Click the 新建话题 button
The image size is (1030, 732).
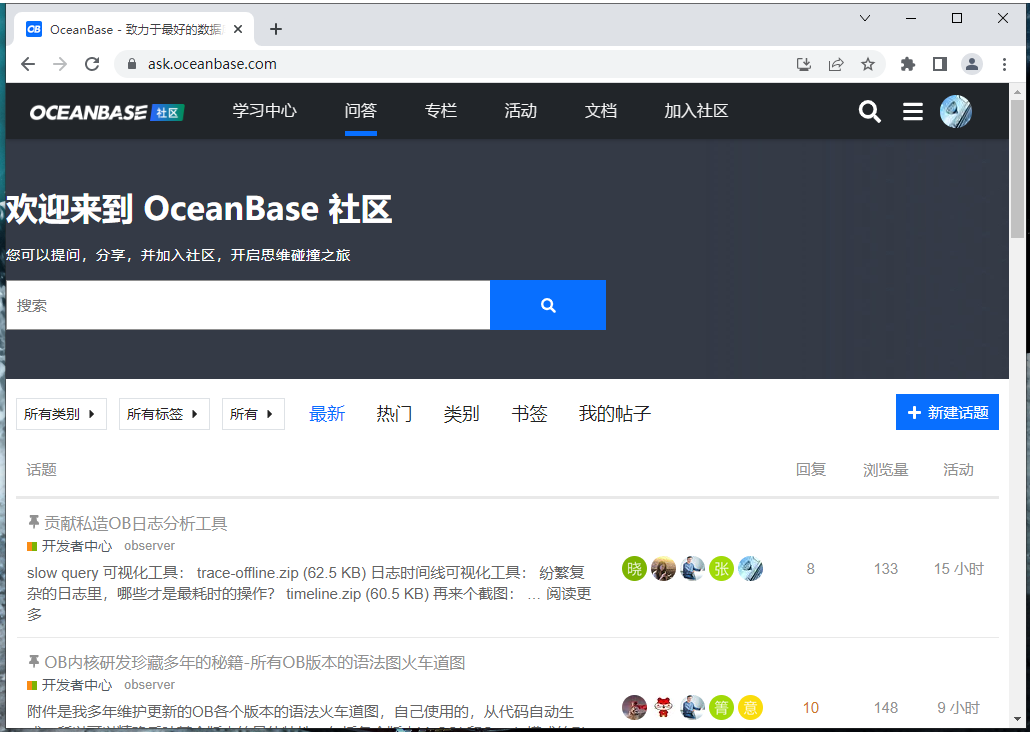[x=947, y=412]
